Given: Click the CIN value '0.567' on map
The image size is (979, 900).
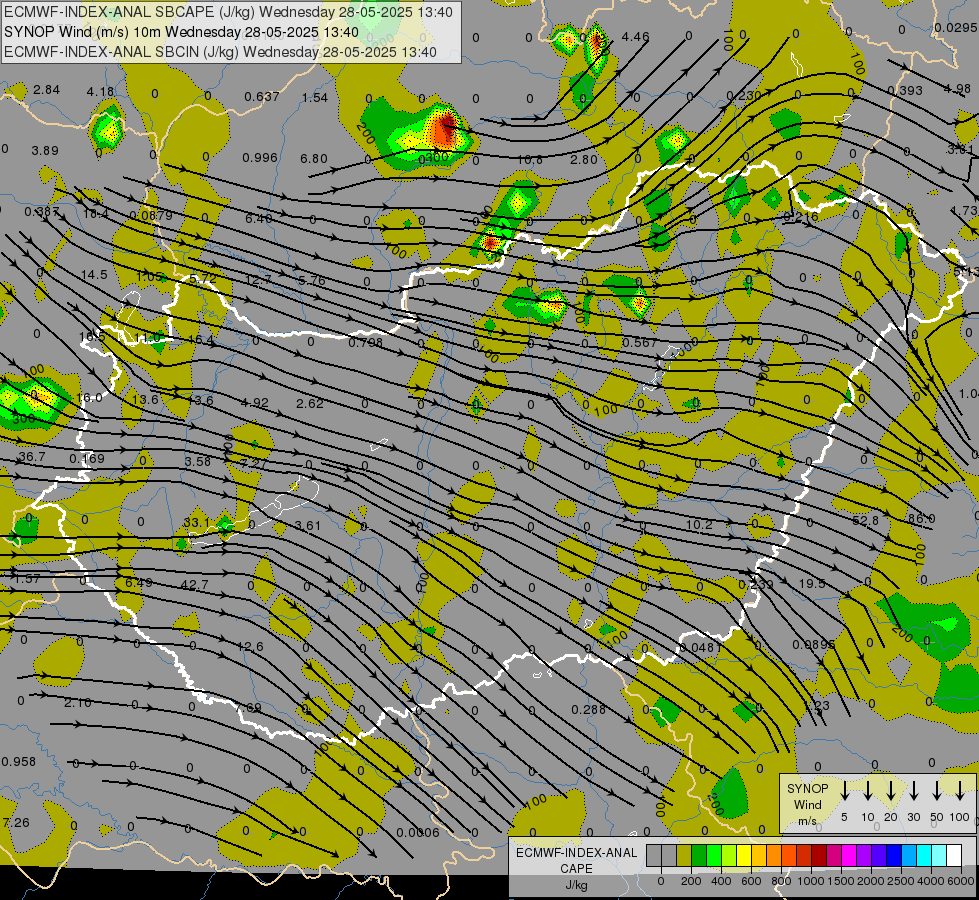Looking at the screenshot, I should 640,343.
